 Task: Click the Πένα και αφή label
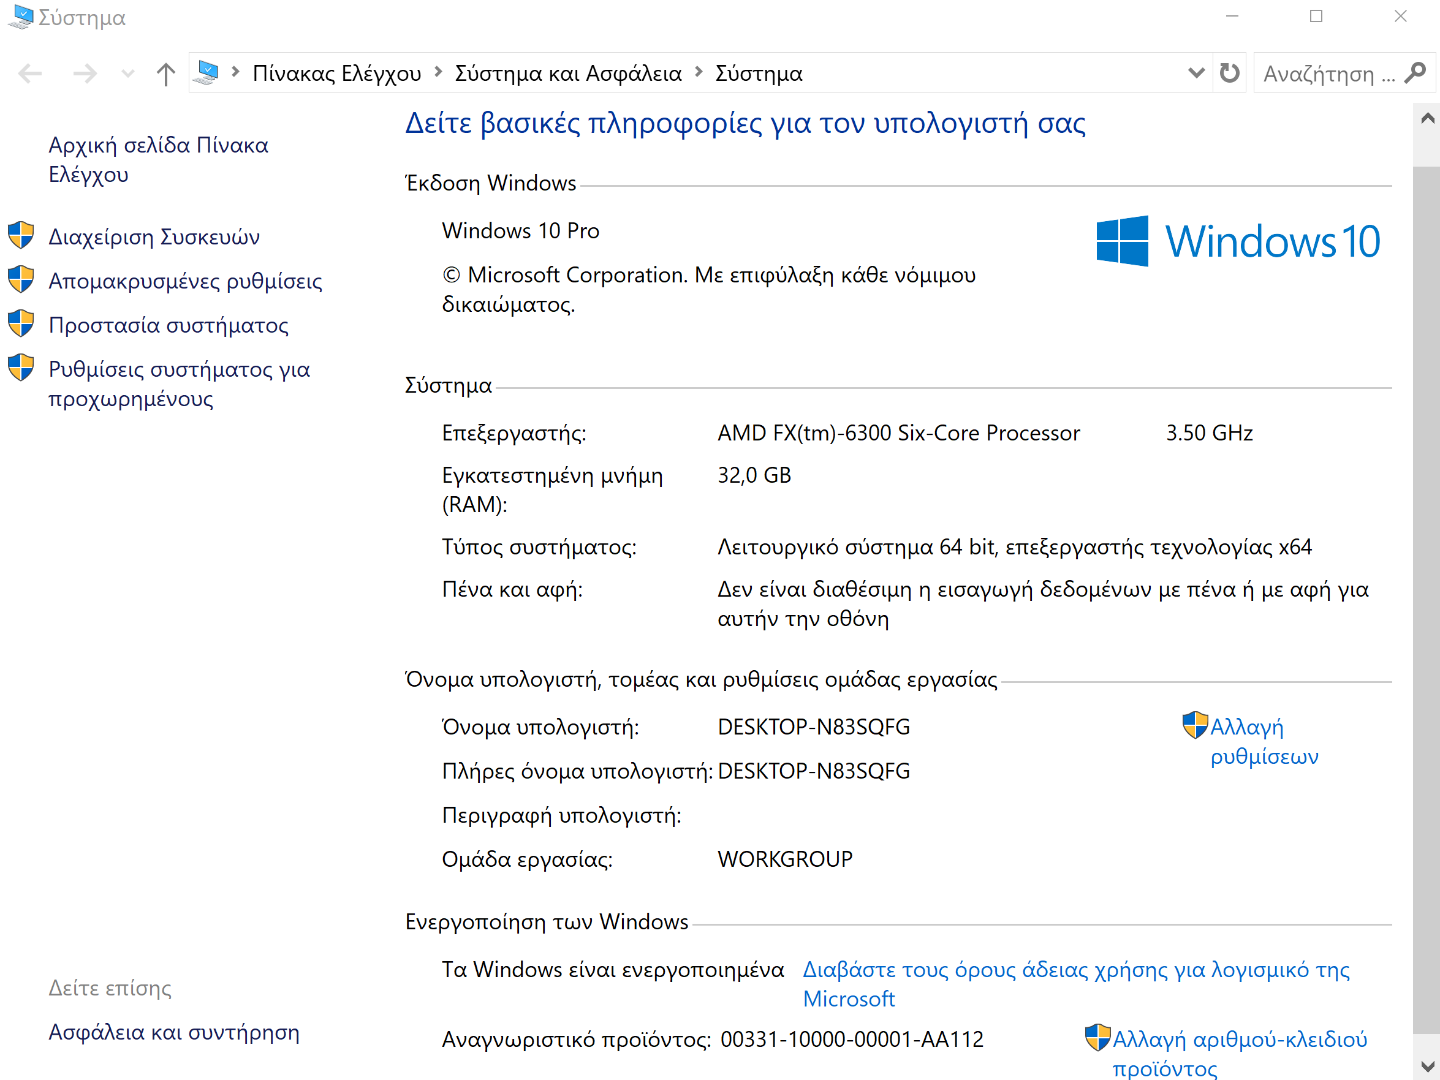pyautogui.click(x=512, y=589)
